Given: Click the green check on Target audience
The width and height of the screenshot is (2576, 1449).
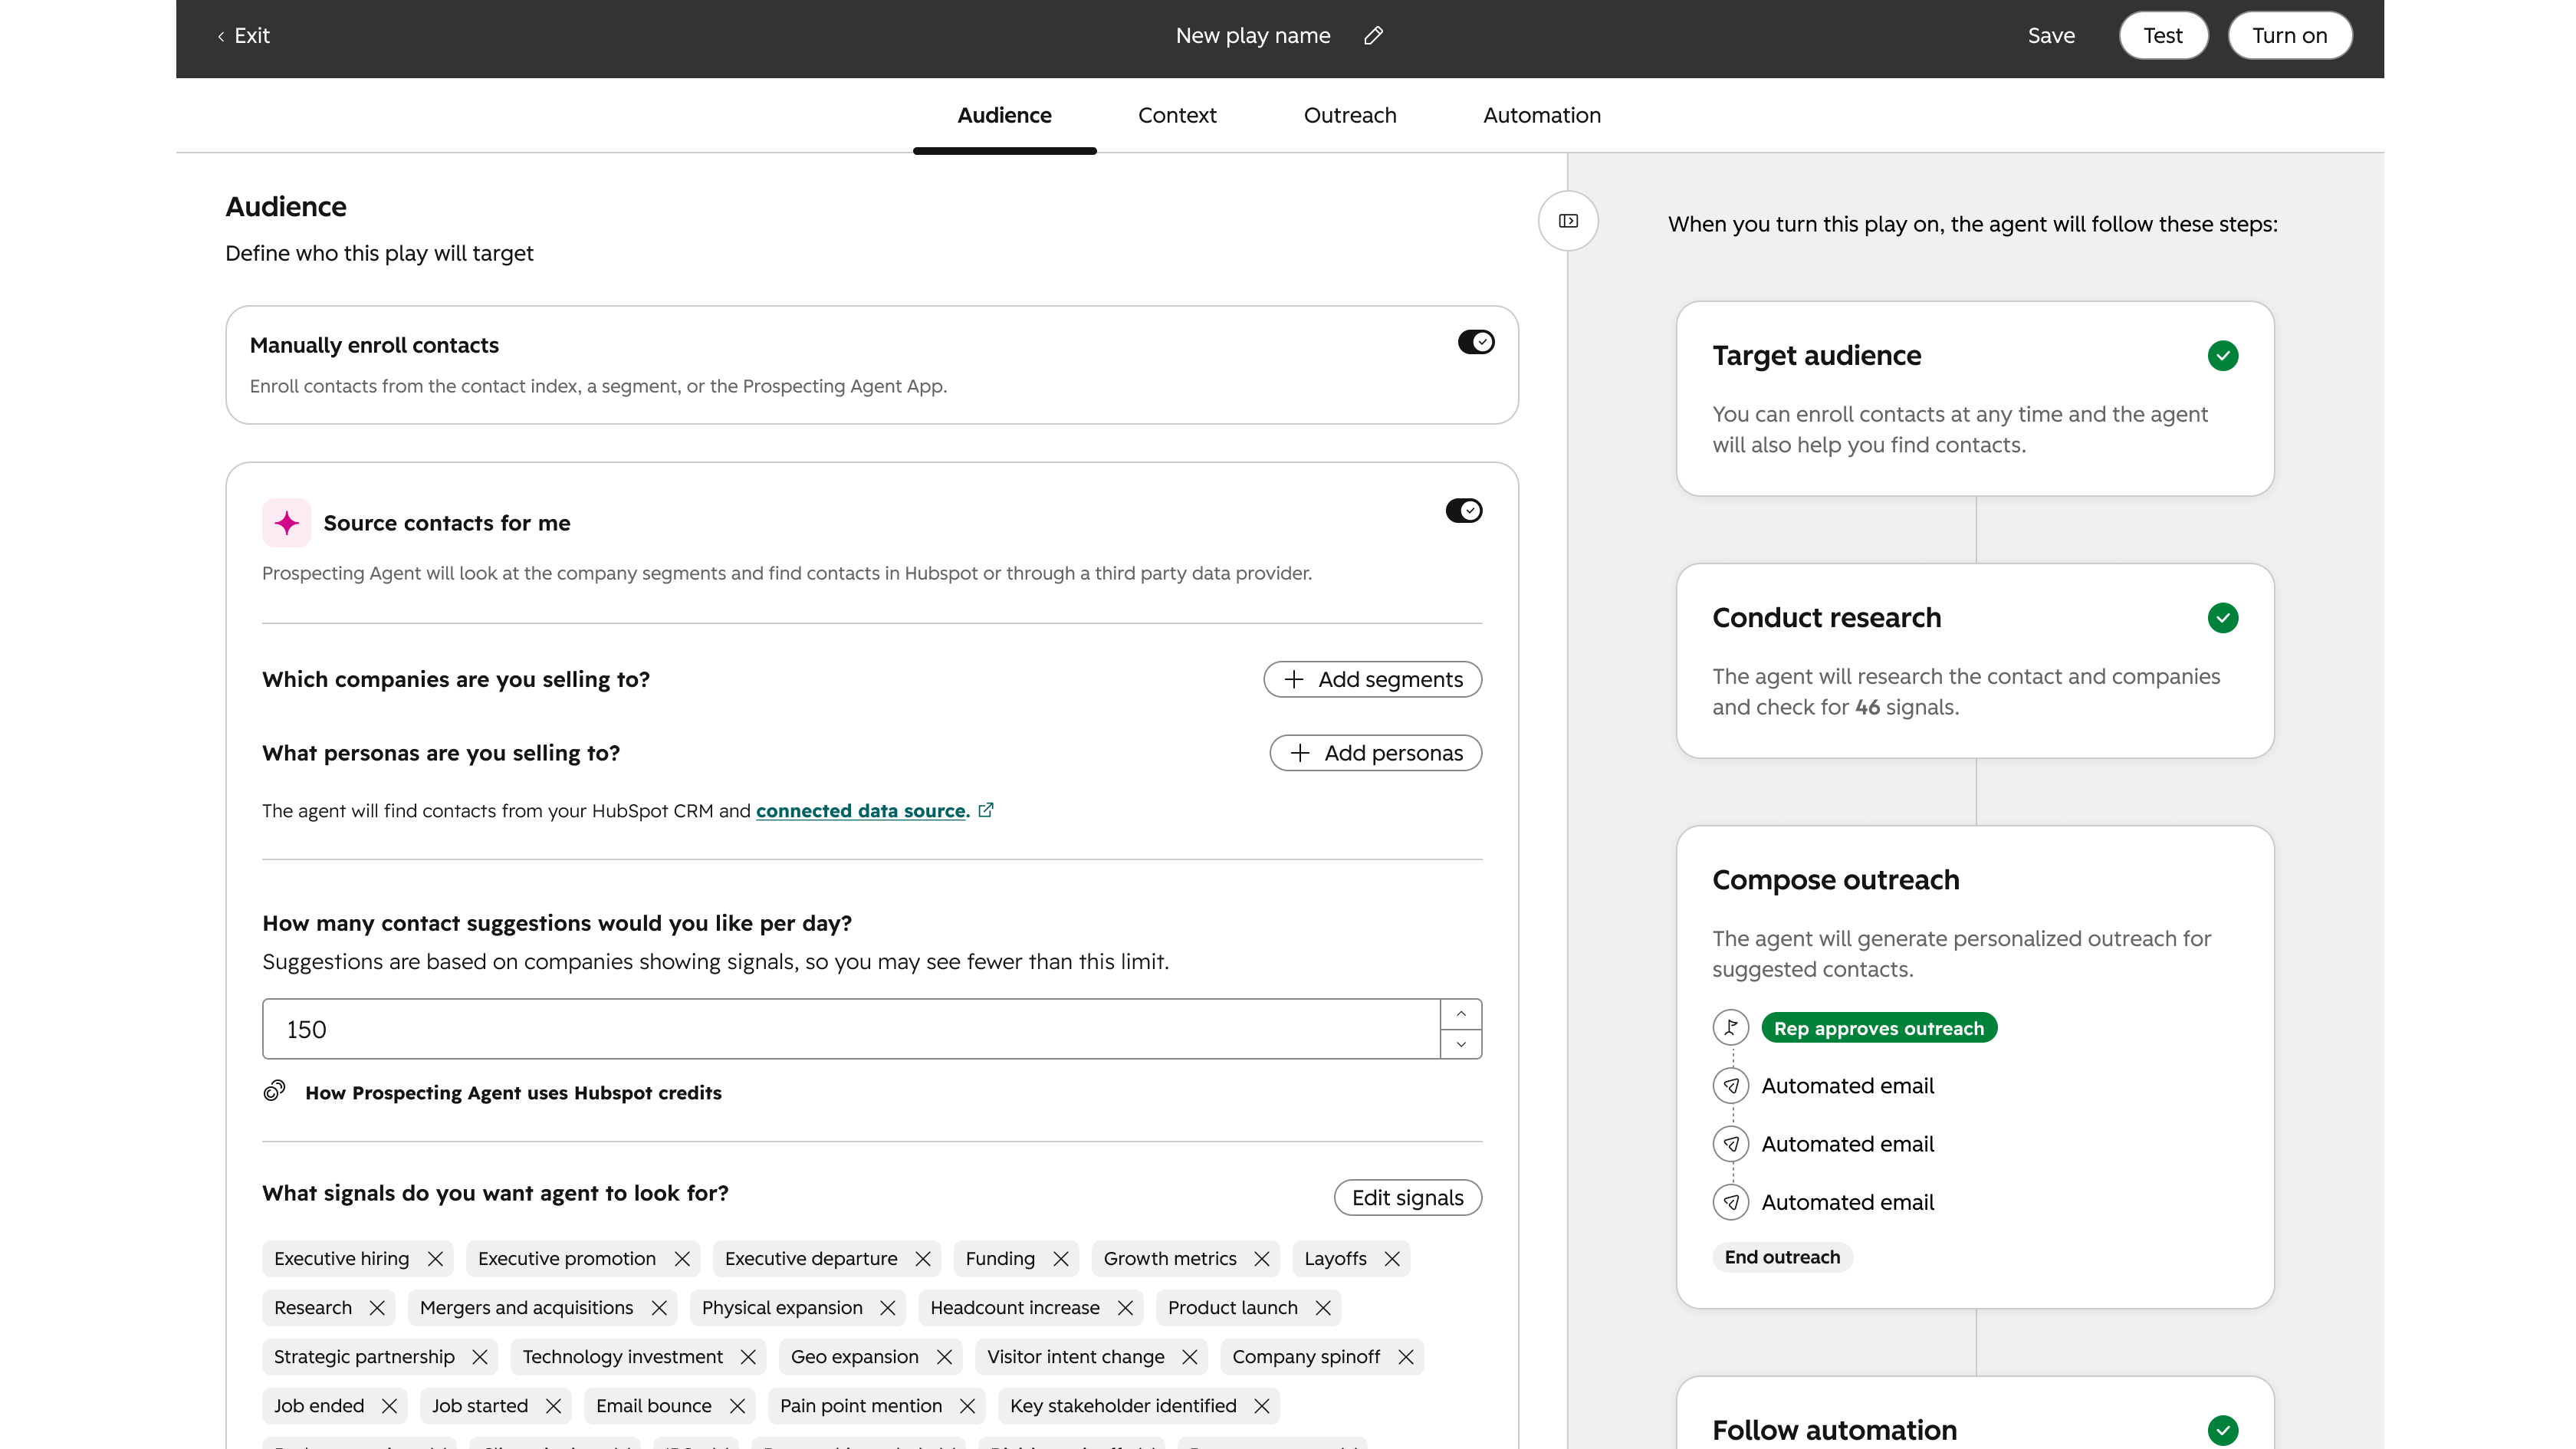Looking at the screenshot, I should click(x=2223, y=356).
